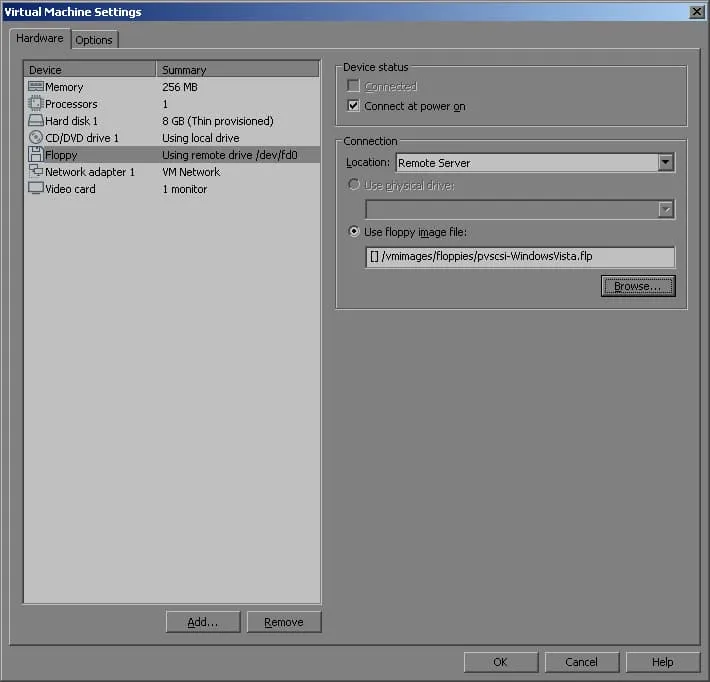Click the VM Network summary value
Screen dimensions: 710x682
point(191,172)
